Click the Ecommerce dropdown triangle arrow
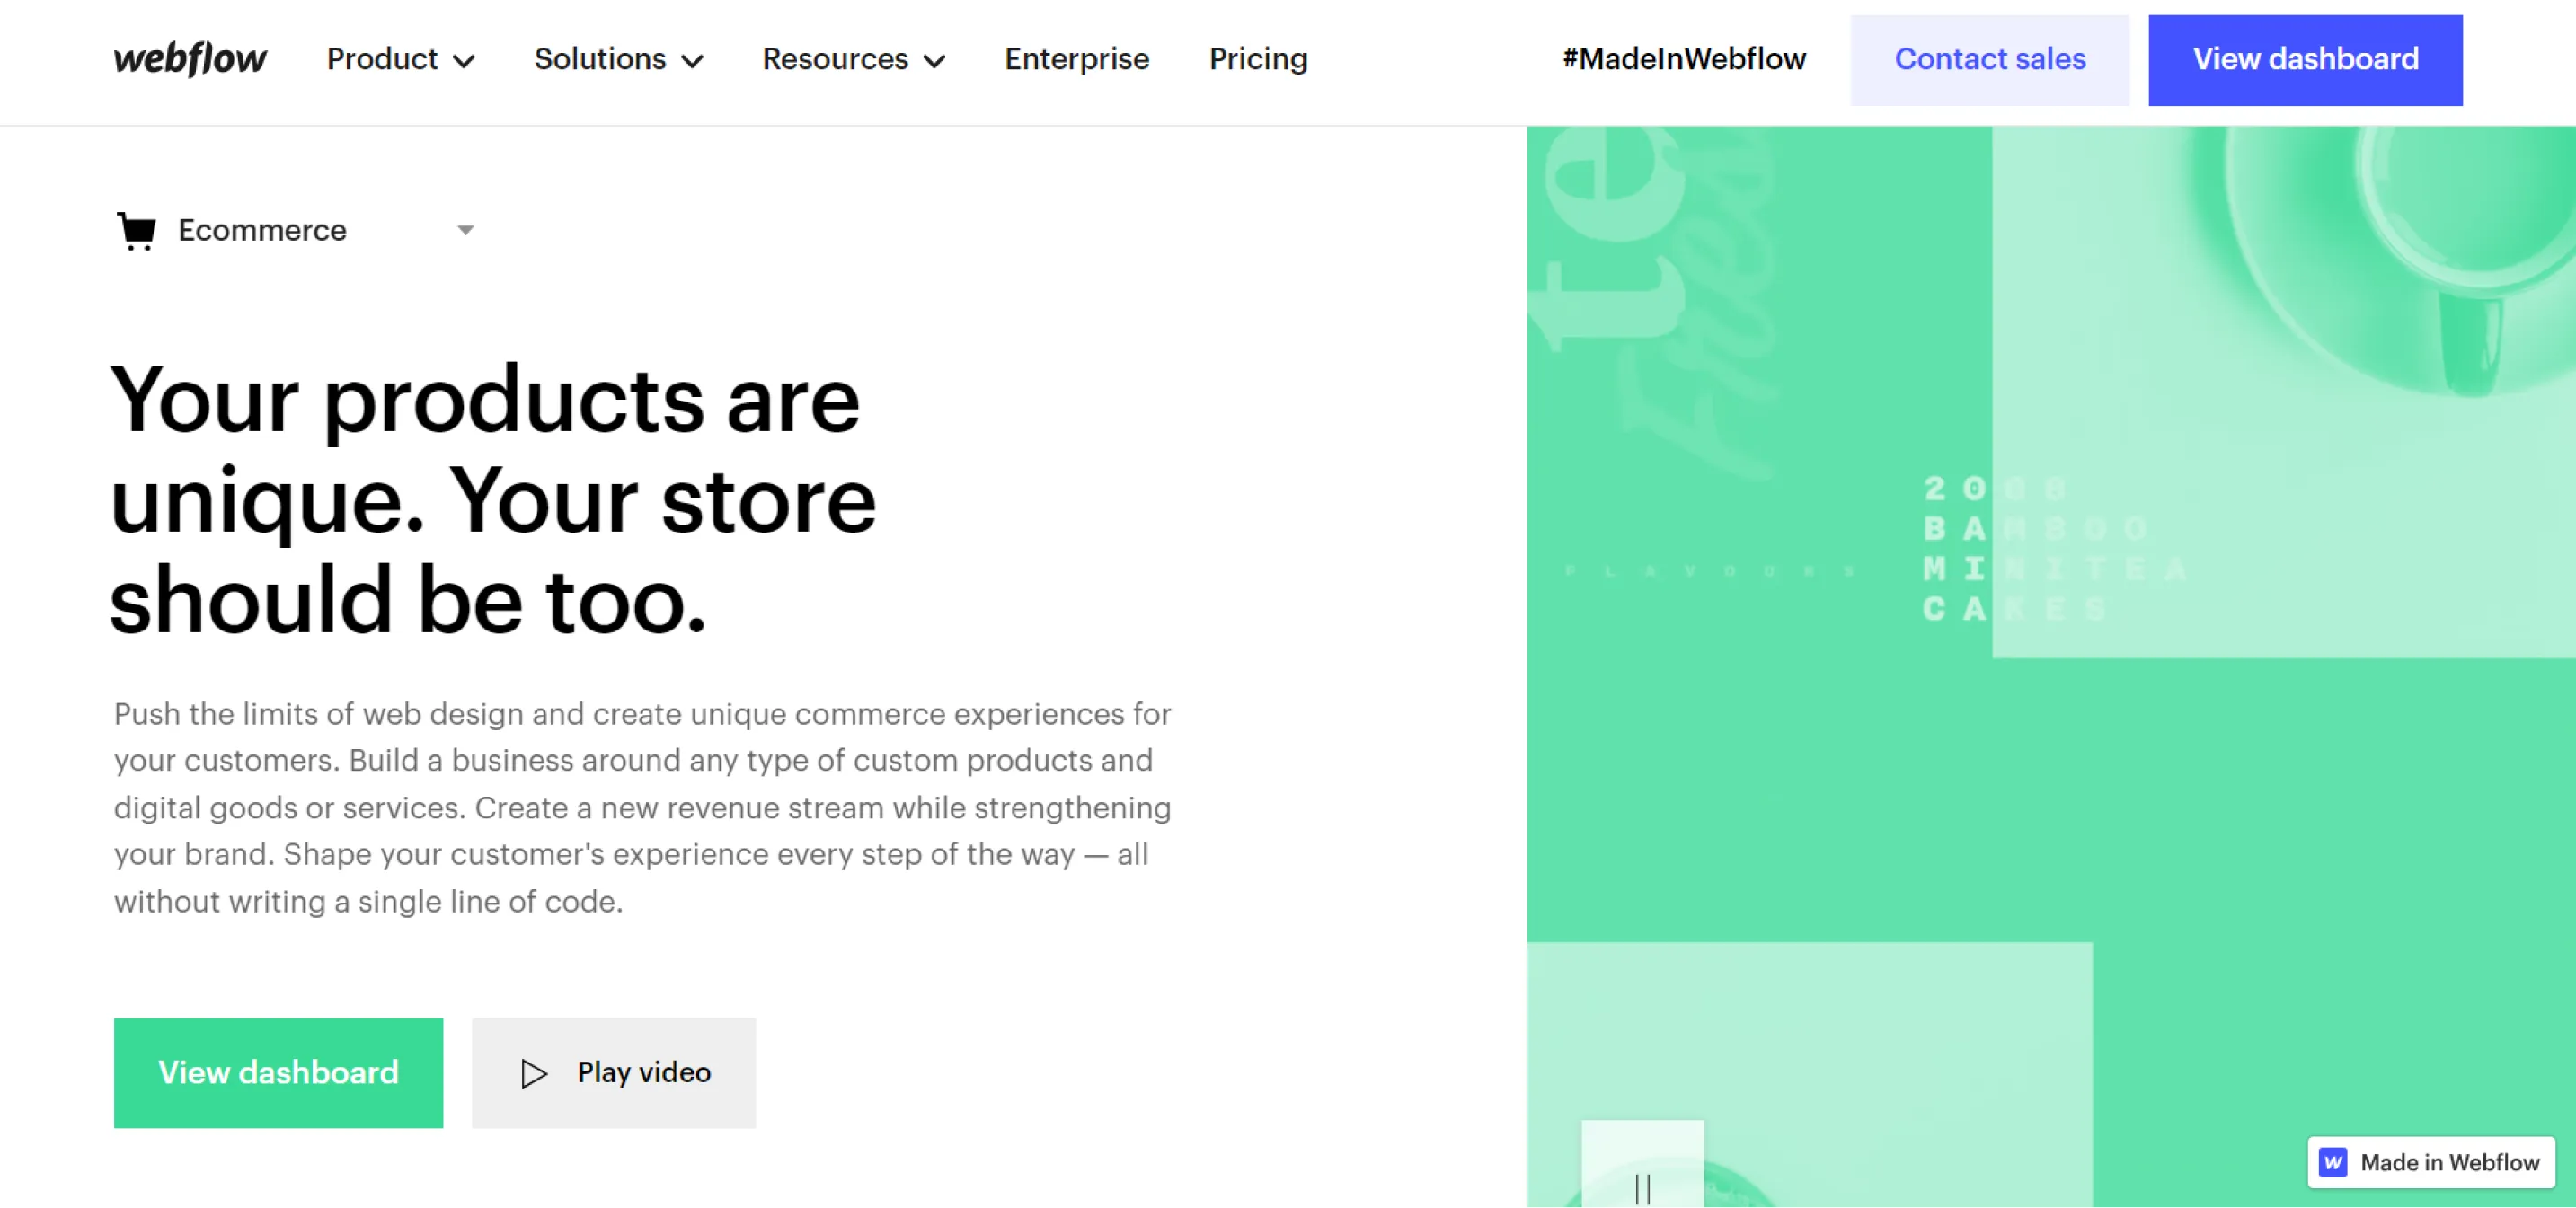The image size is (2576, 1208). (x=465, y=231)
